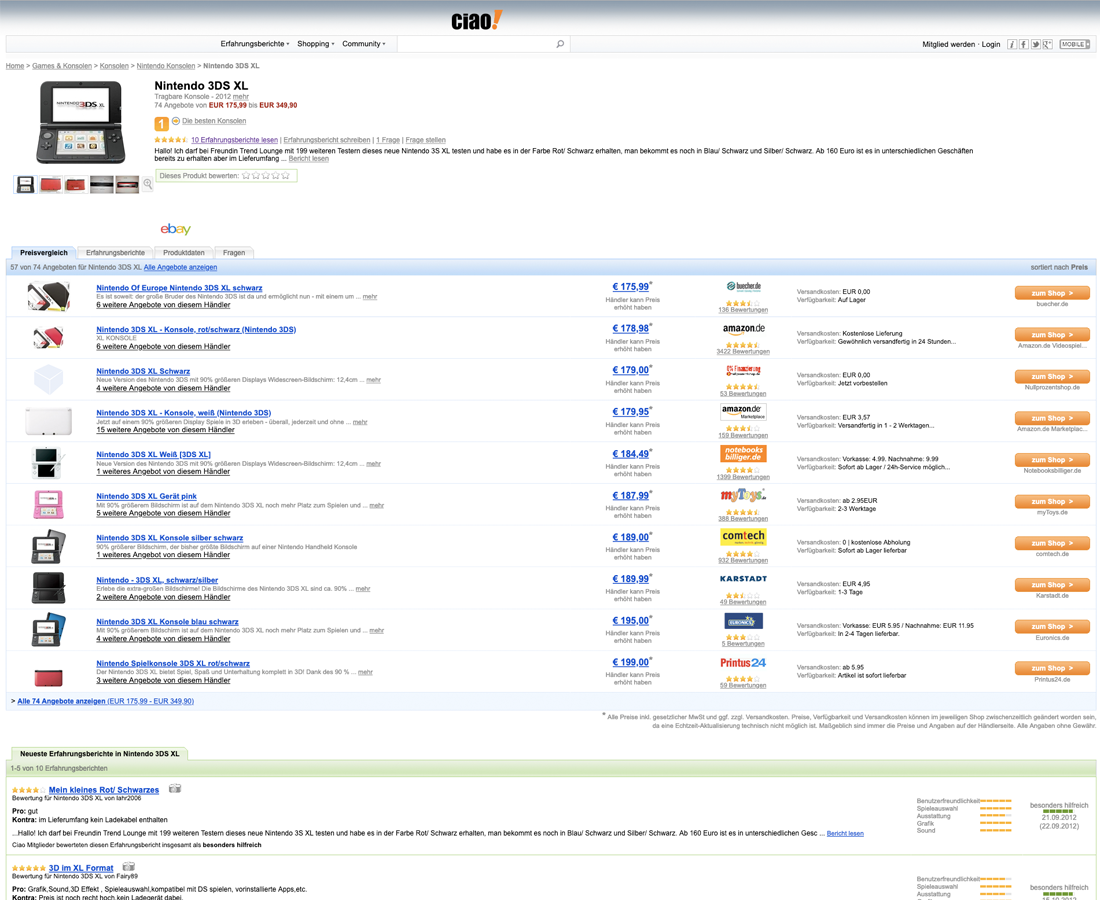The image size is (1100, 900).
Task: Click the Karstadt merchant logo
Action: (744, 579)
